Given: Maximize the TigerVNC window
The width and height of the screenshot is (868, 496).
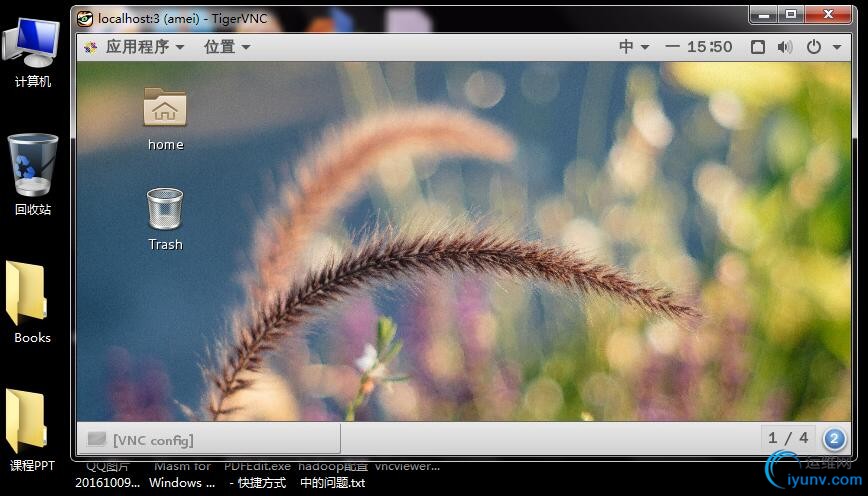Looking at the screenshot, I should [x=791, y=14].
